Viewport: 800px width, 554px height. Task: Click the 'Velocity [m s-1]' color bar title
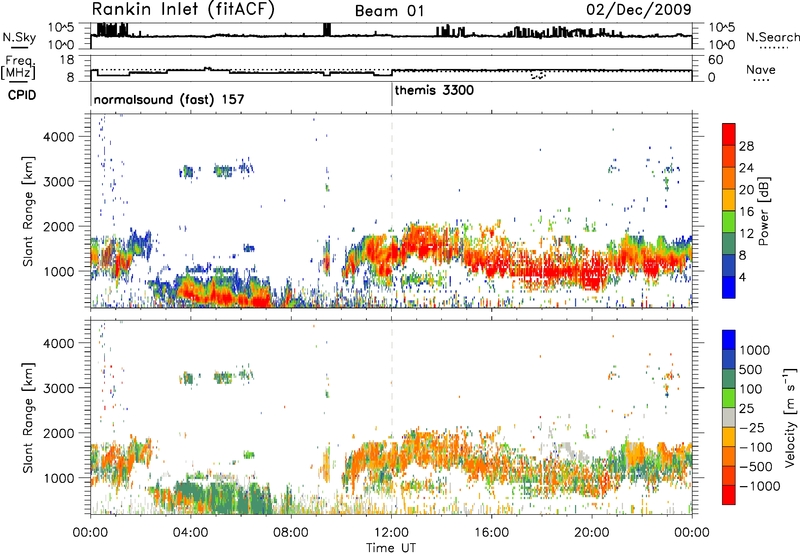coord(791,417)
